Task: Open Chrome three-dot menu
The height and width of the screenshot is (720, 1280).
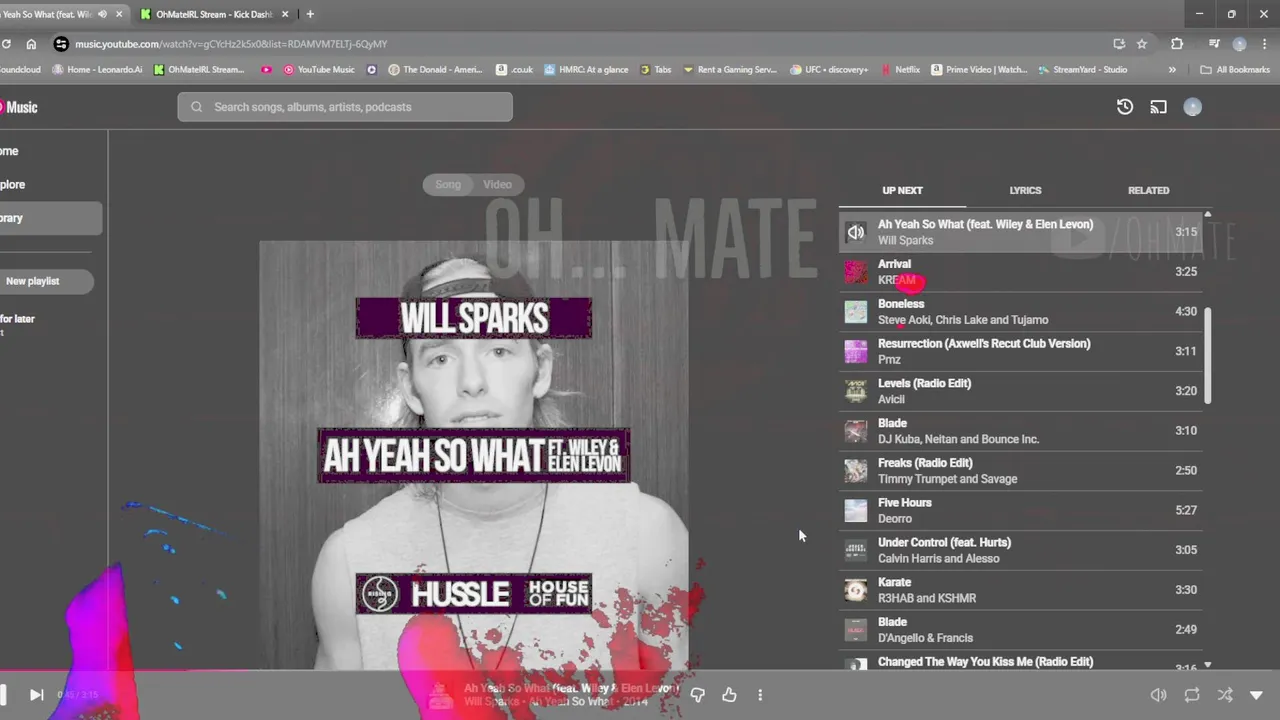Action: coord(1264,44)
